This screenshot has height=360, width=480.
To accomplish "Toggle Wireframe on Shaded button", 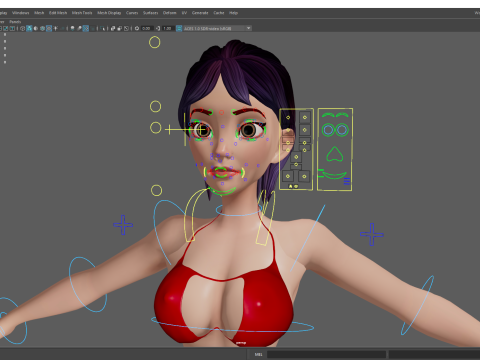I will 42,28.
